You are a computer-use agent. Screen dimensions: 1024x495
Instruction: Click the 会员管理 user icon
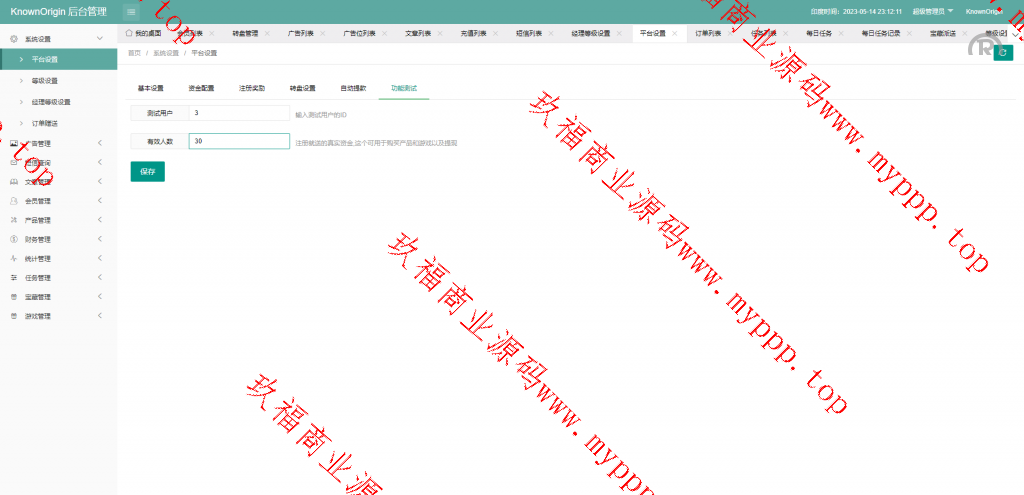tap(14, 201)
